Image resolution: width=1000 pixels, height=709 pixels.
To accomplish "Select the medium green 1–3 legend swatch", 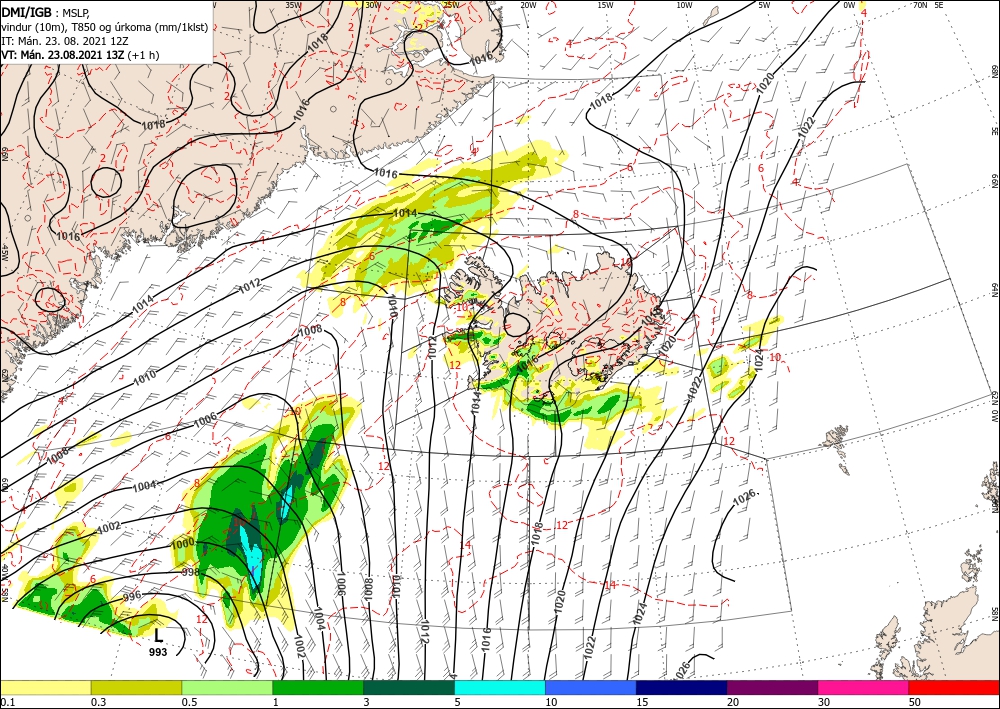I will point(318,687).
